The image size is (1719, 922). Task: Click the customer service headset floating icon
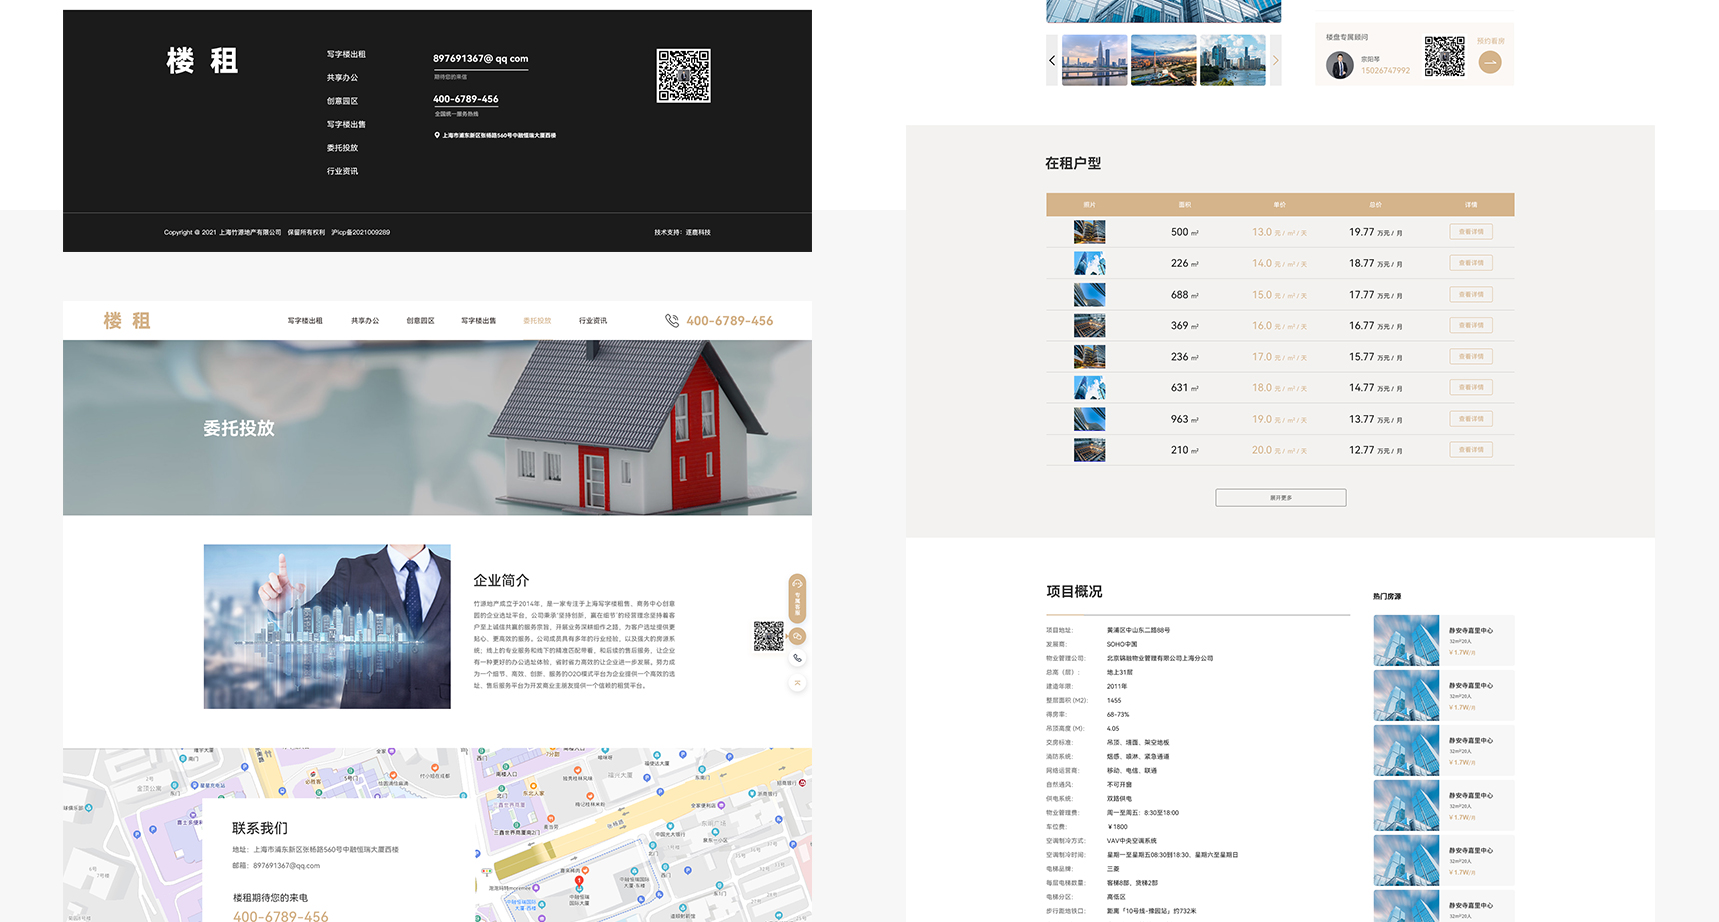797,583
